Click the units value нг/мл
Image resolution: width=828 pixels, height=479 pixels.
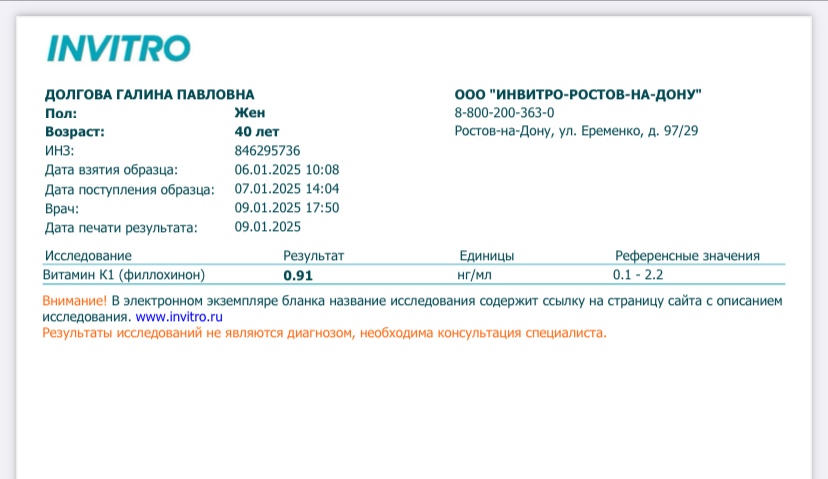[474, 275]
